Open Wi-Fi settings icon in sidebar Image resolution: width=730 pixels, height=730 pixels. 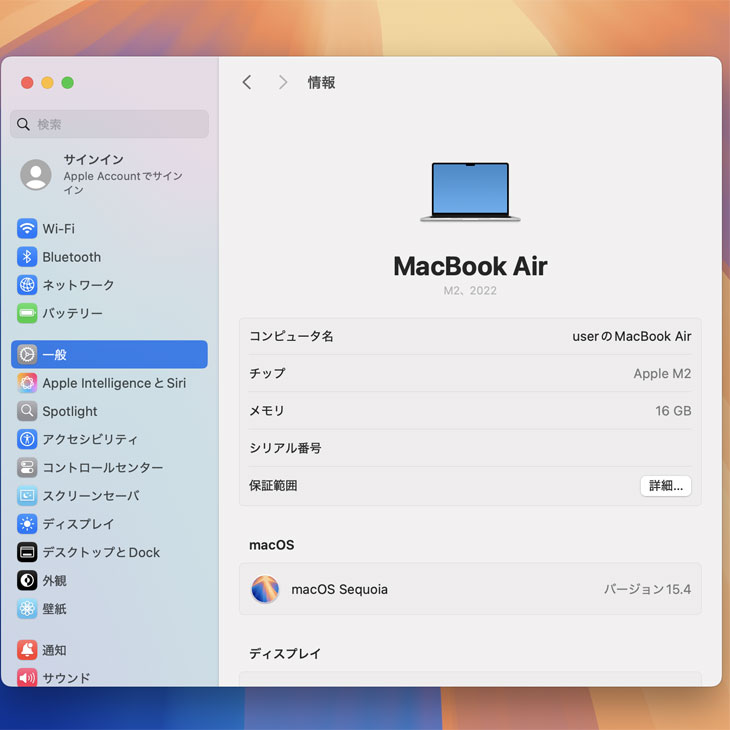click(x=27, y=229)
